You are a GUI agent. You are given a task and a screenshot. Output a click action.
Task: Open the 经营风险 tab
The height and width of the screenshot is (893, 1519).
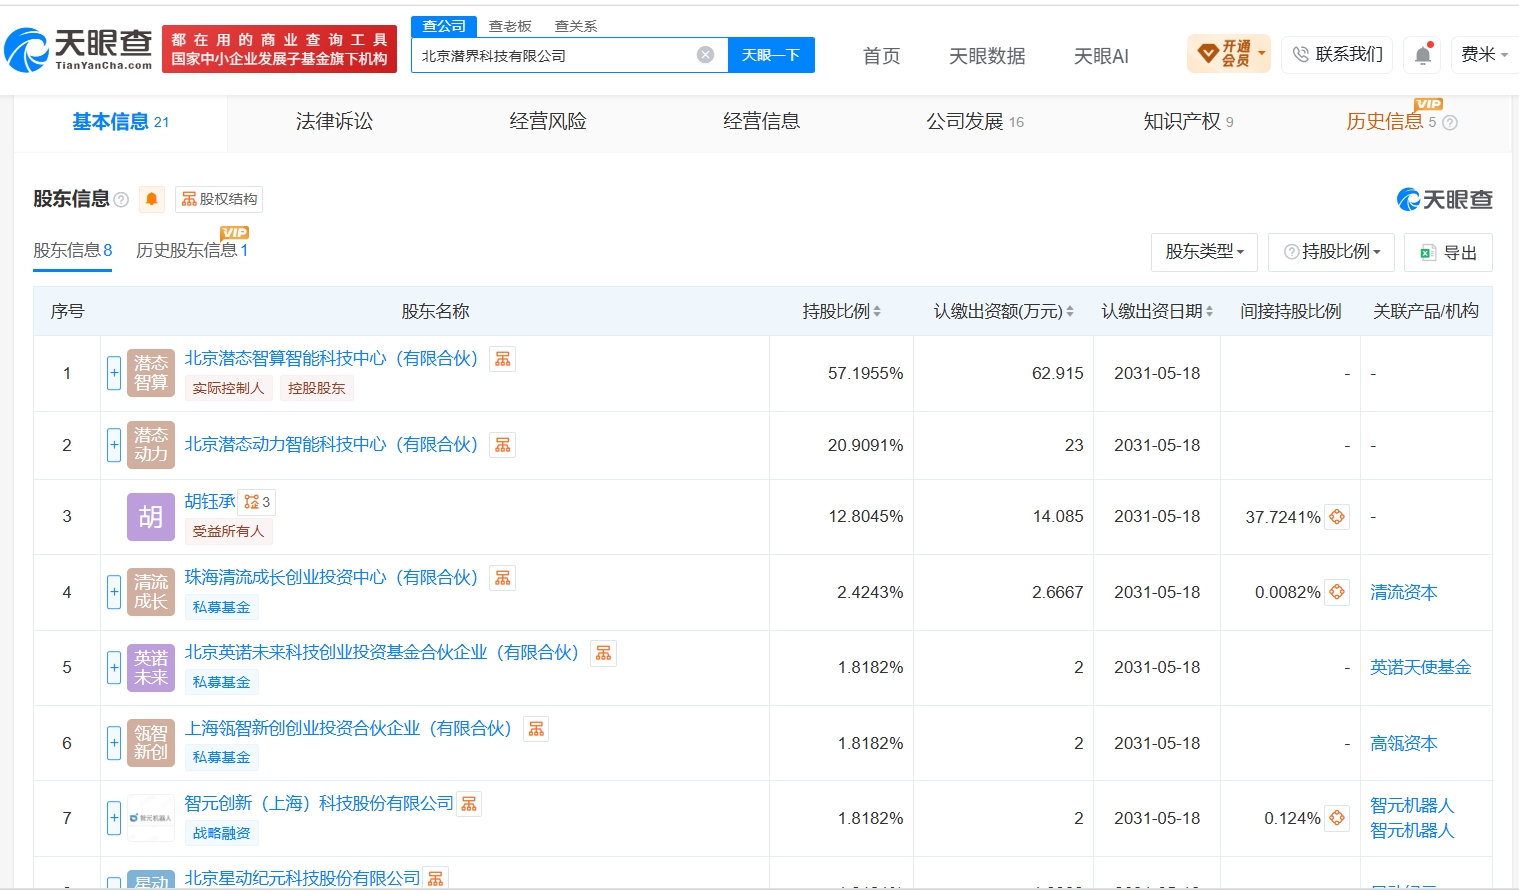pyautogui.click(x=548, y=122)
